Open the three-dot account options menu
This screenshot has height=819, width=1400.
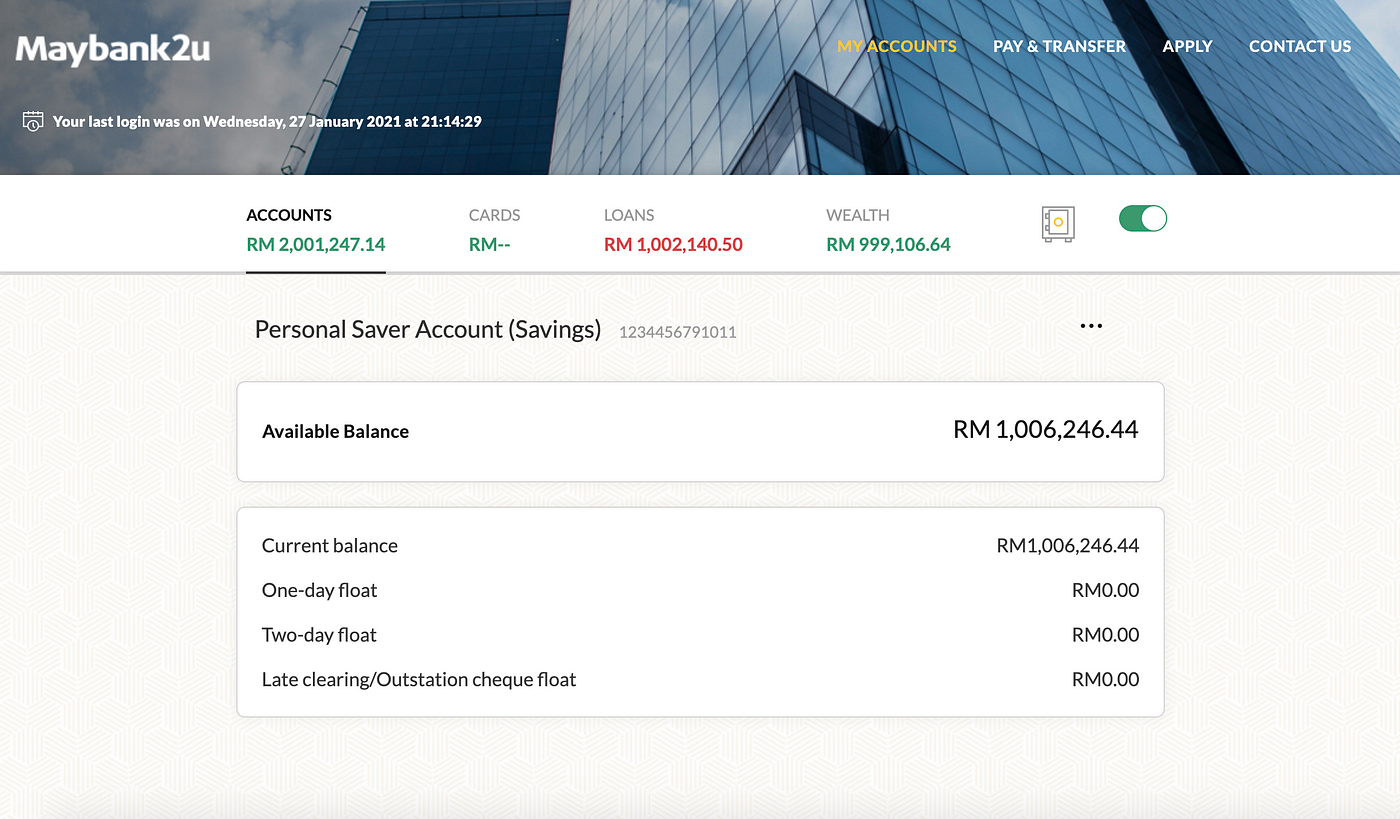(1091, 326)
